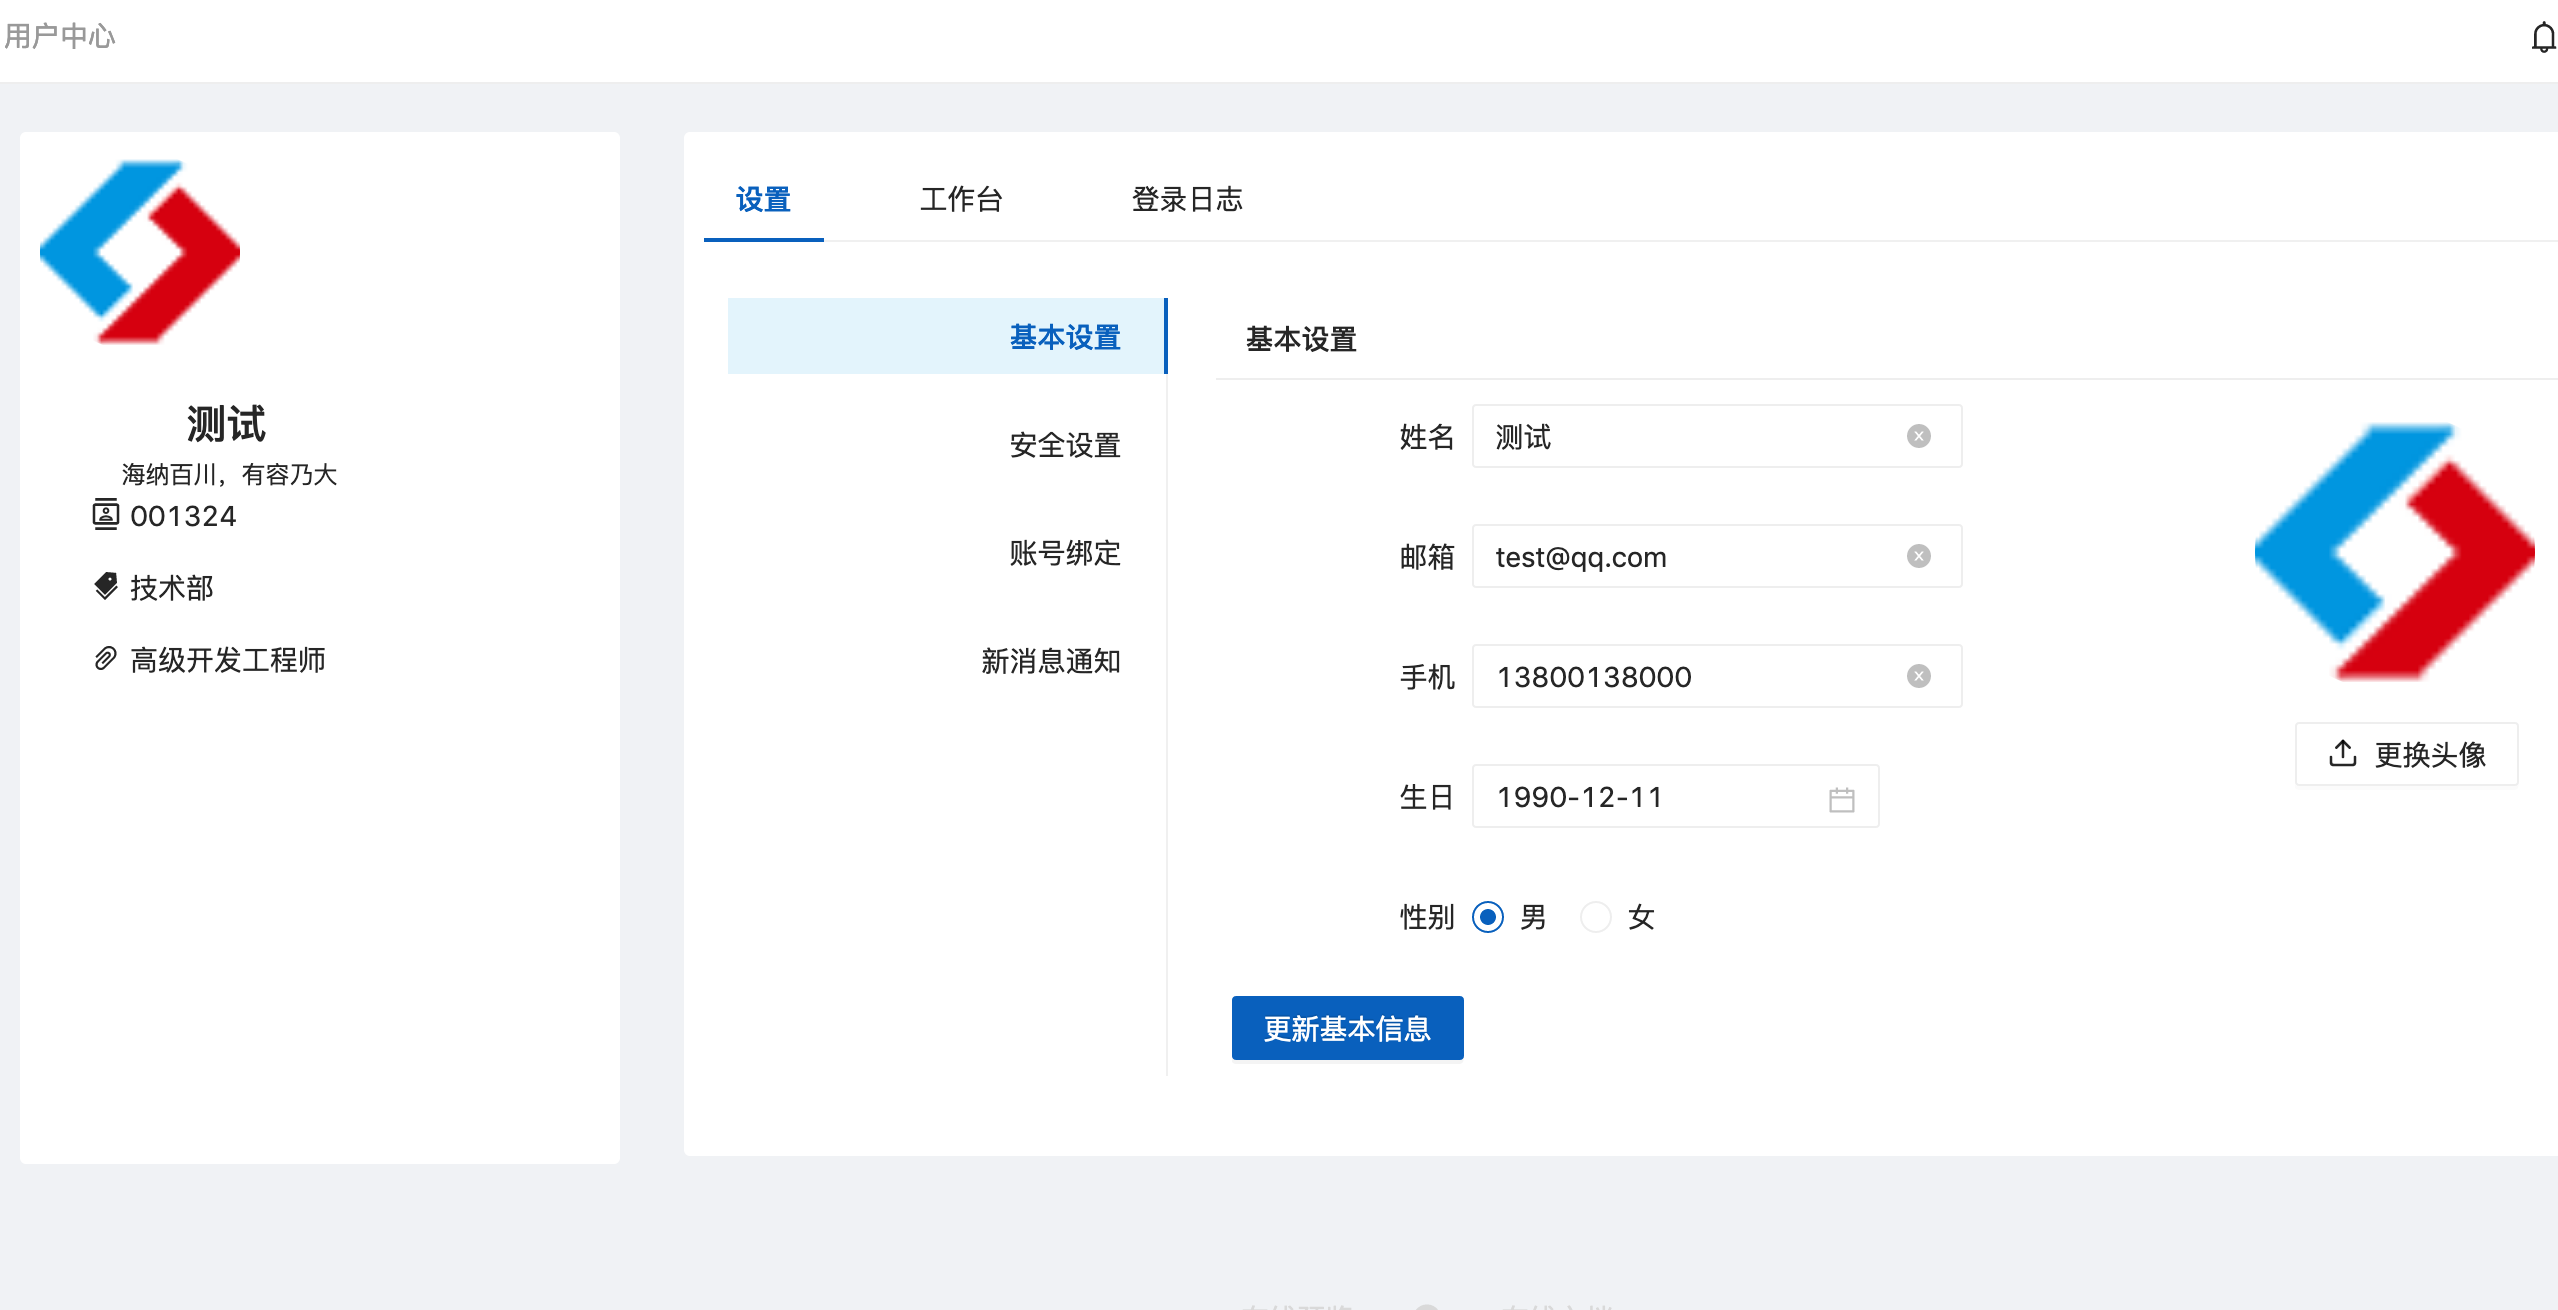Clear the phone number with X icon
2558x1310 pixels.
click(1918, 676)
